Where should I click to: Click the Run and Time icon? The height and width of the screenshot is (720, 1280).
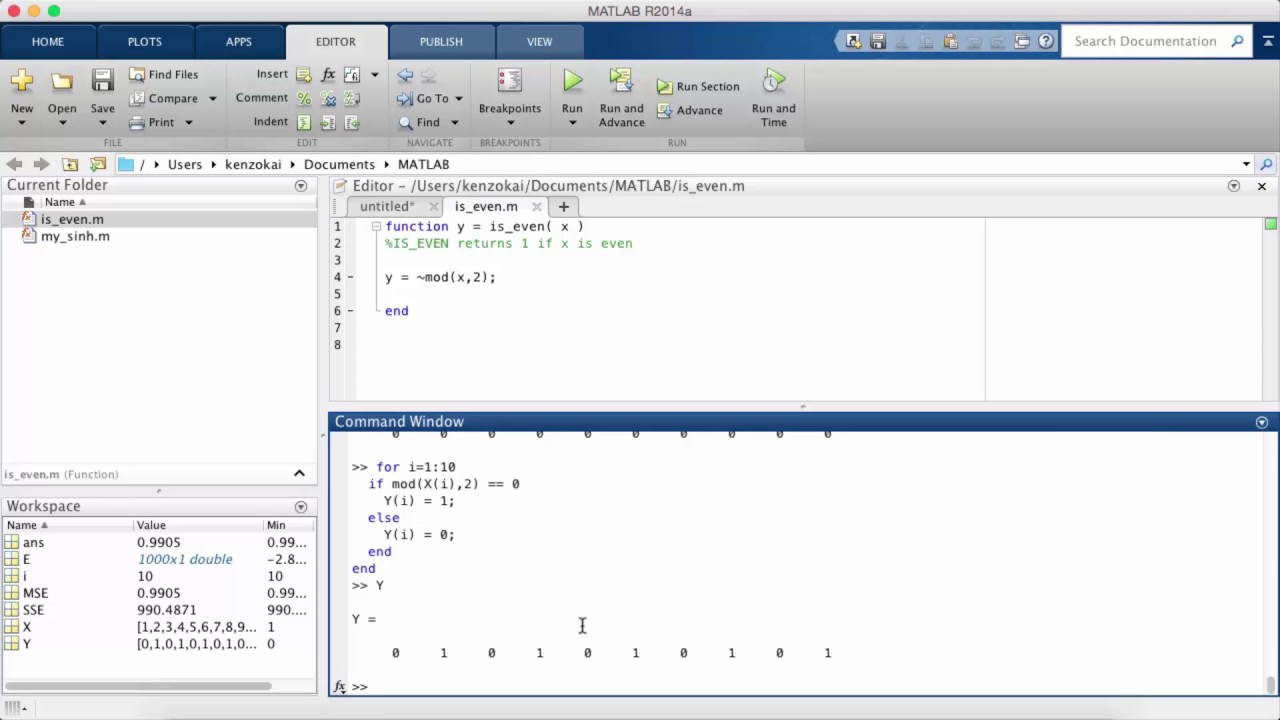(x=773, y=81)
